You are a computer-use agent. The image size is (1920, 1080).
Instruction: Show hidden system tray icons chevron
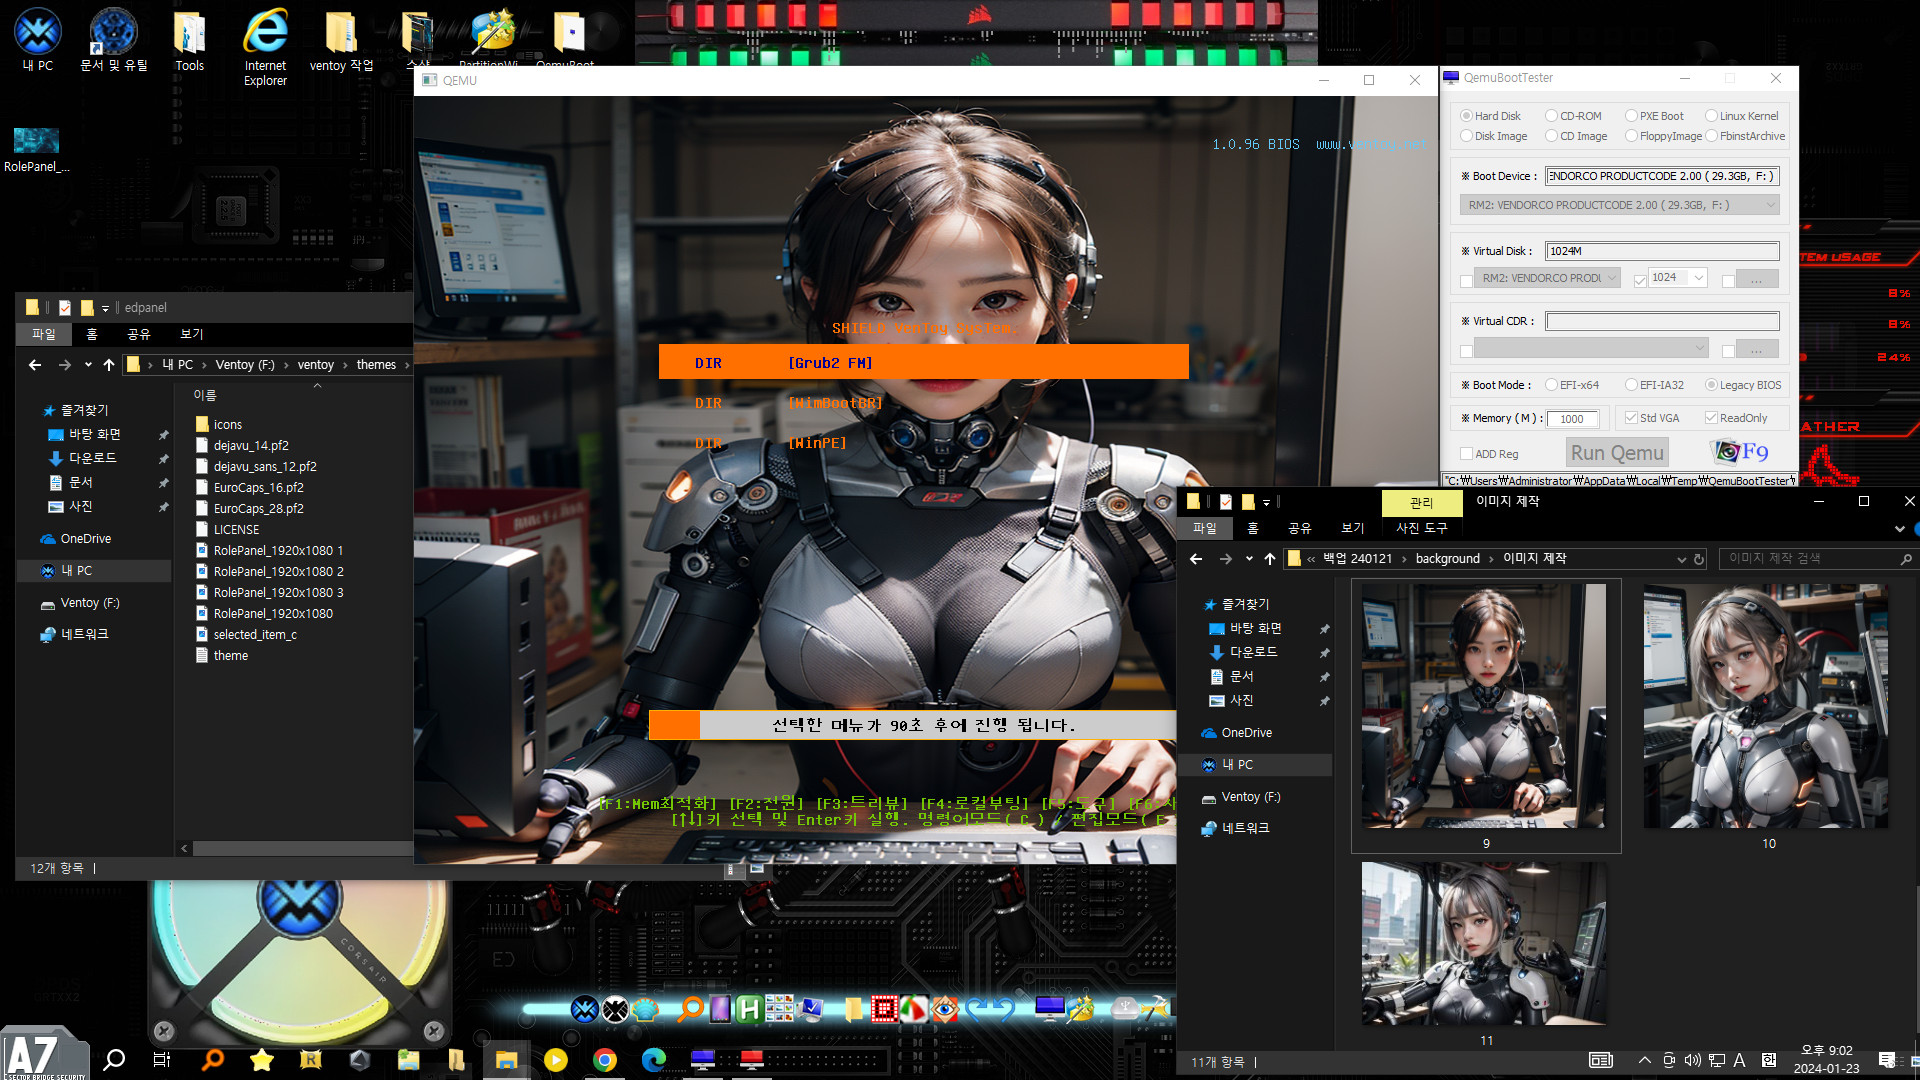click(x=1644, y=1060)
